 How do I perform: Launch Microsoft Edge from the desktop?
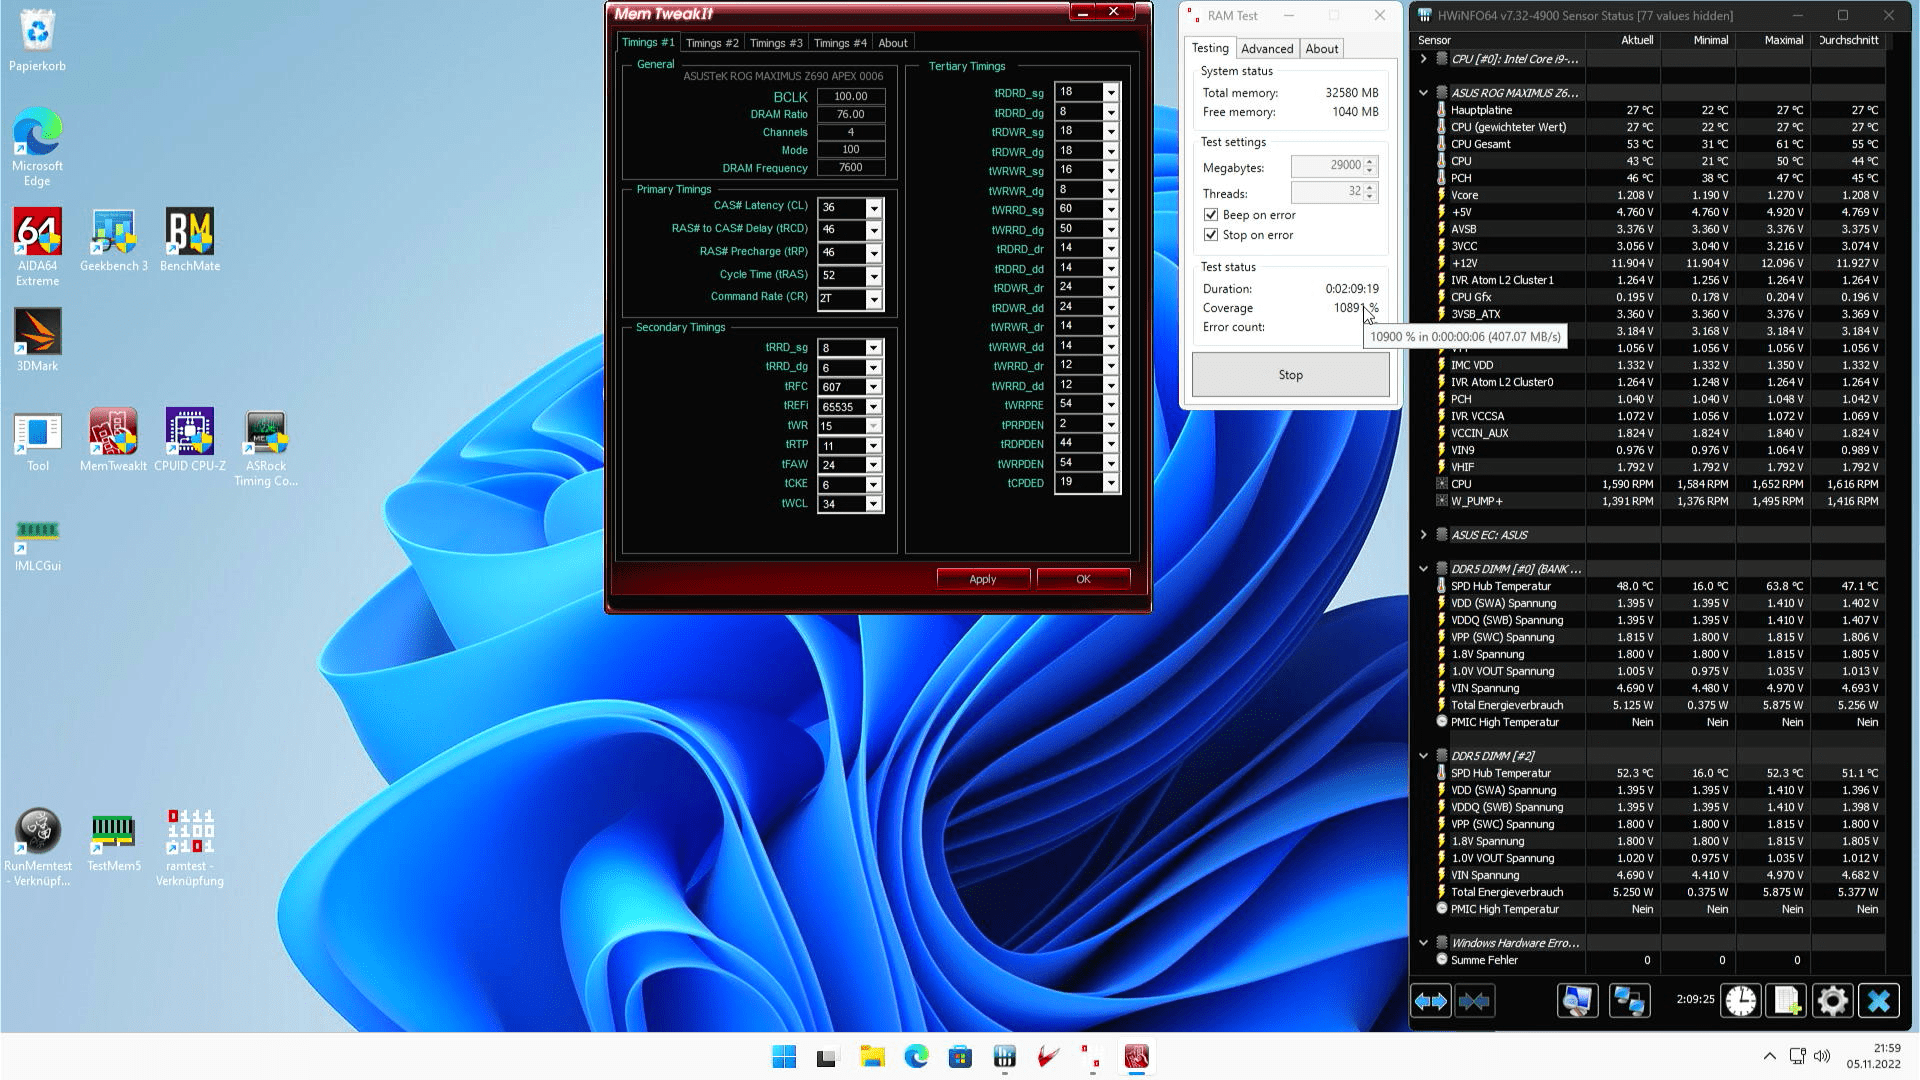38,147
